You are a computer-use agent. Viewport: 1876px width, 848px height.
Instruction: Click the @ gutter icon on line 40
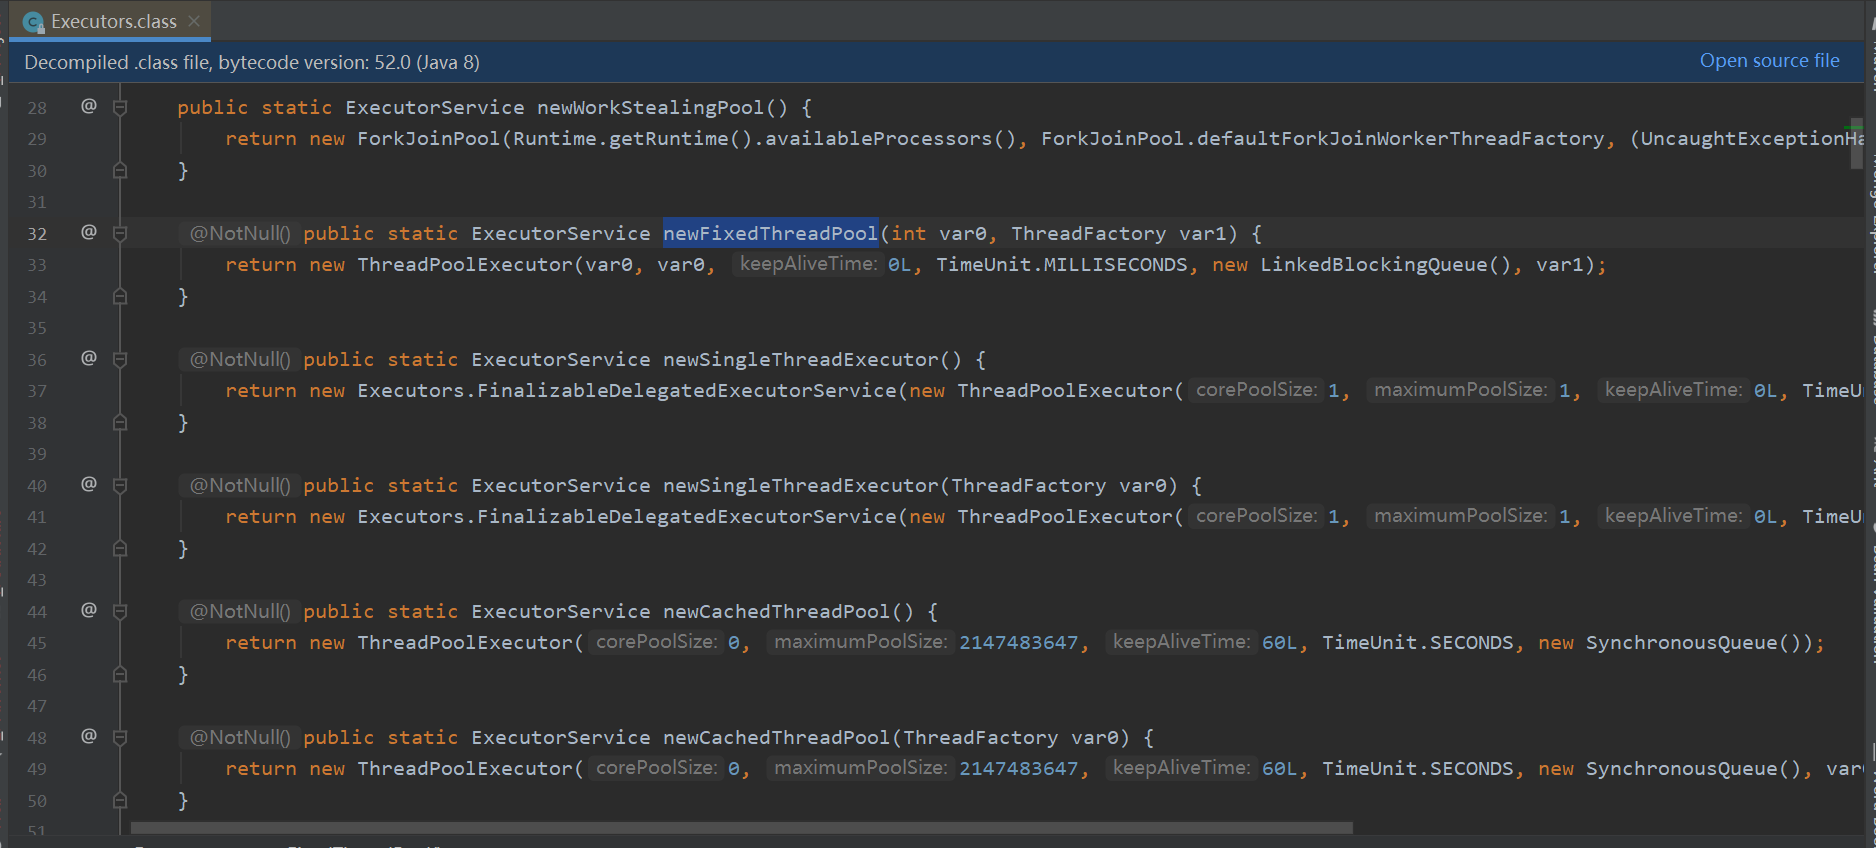point(89,484)
